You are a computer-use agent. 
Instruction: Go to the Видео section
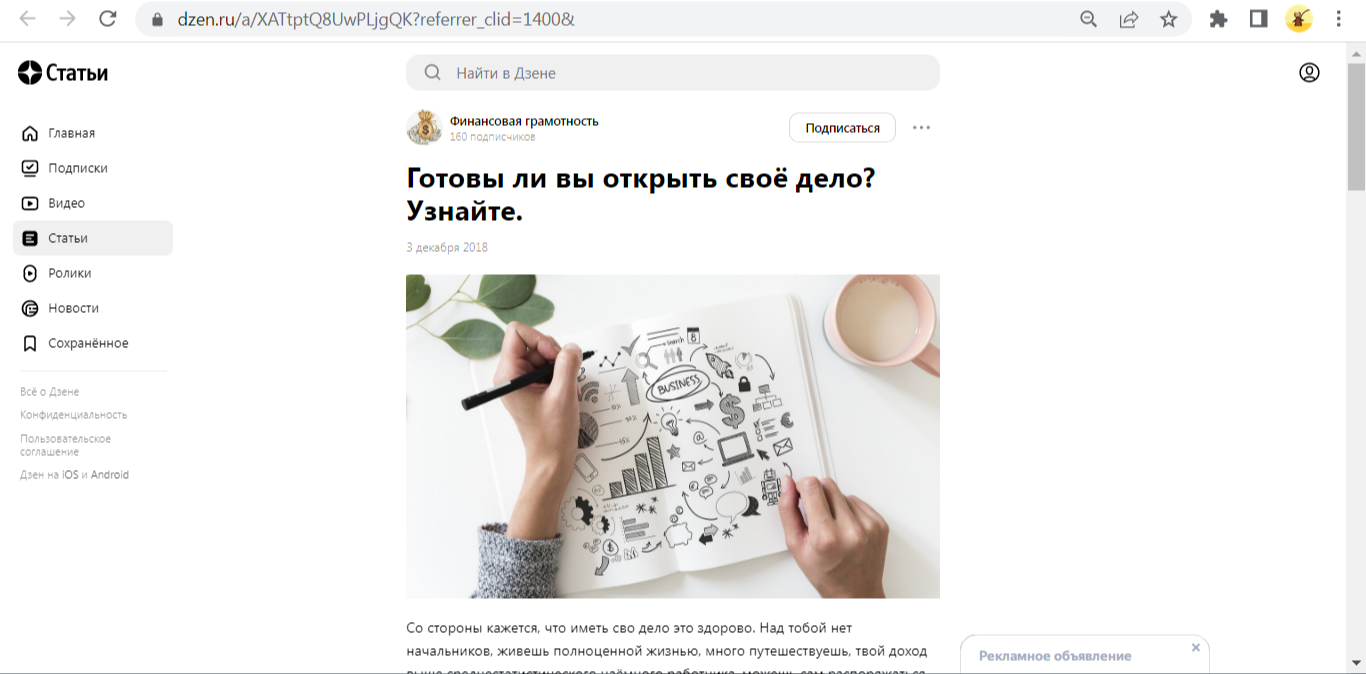pyautogui.click(x=66, y=203)
